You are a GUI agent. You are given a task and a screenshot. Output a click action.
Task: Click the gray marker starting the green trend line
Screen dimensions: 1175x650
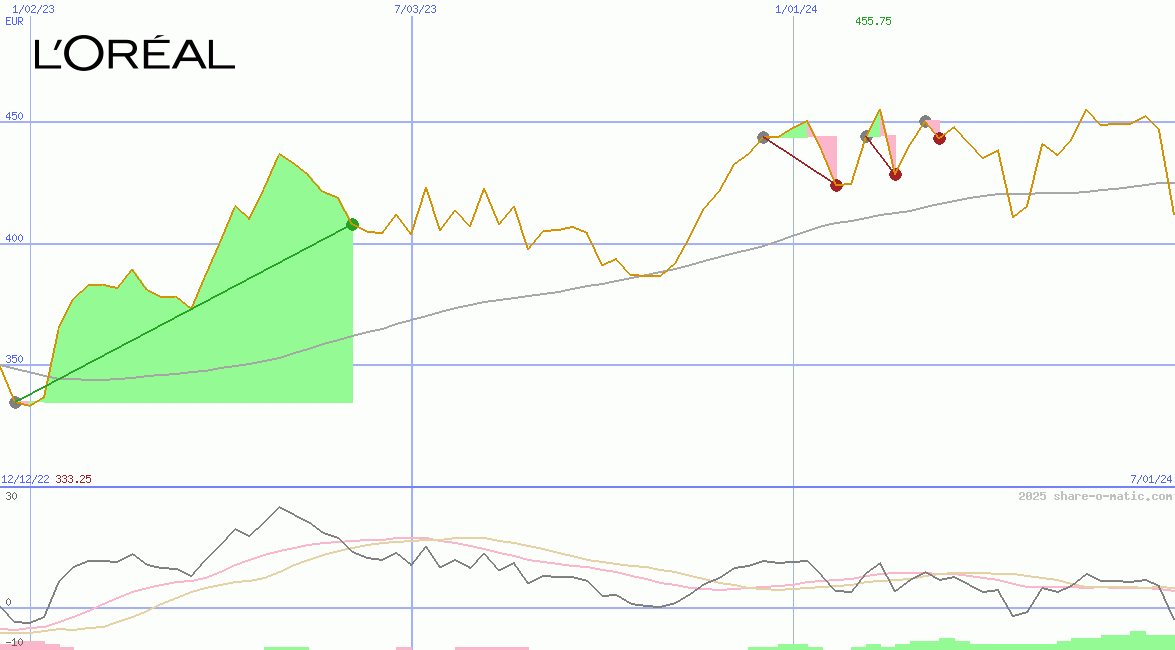coord(15,402)
